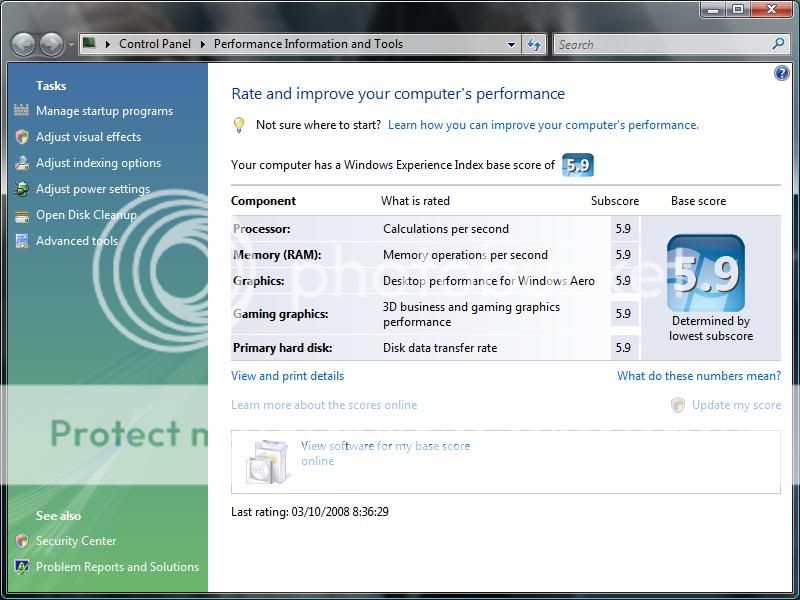Click the Back navigation arrow button

(x=24, y=44)
